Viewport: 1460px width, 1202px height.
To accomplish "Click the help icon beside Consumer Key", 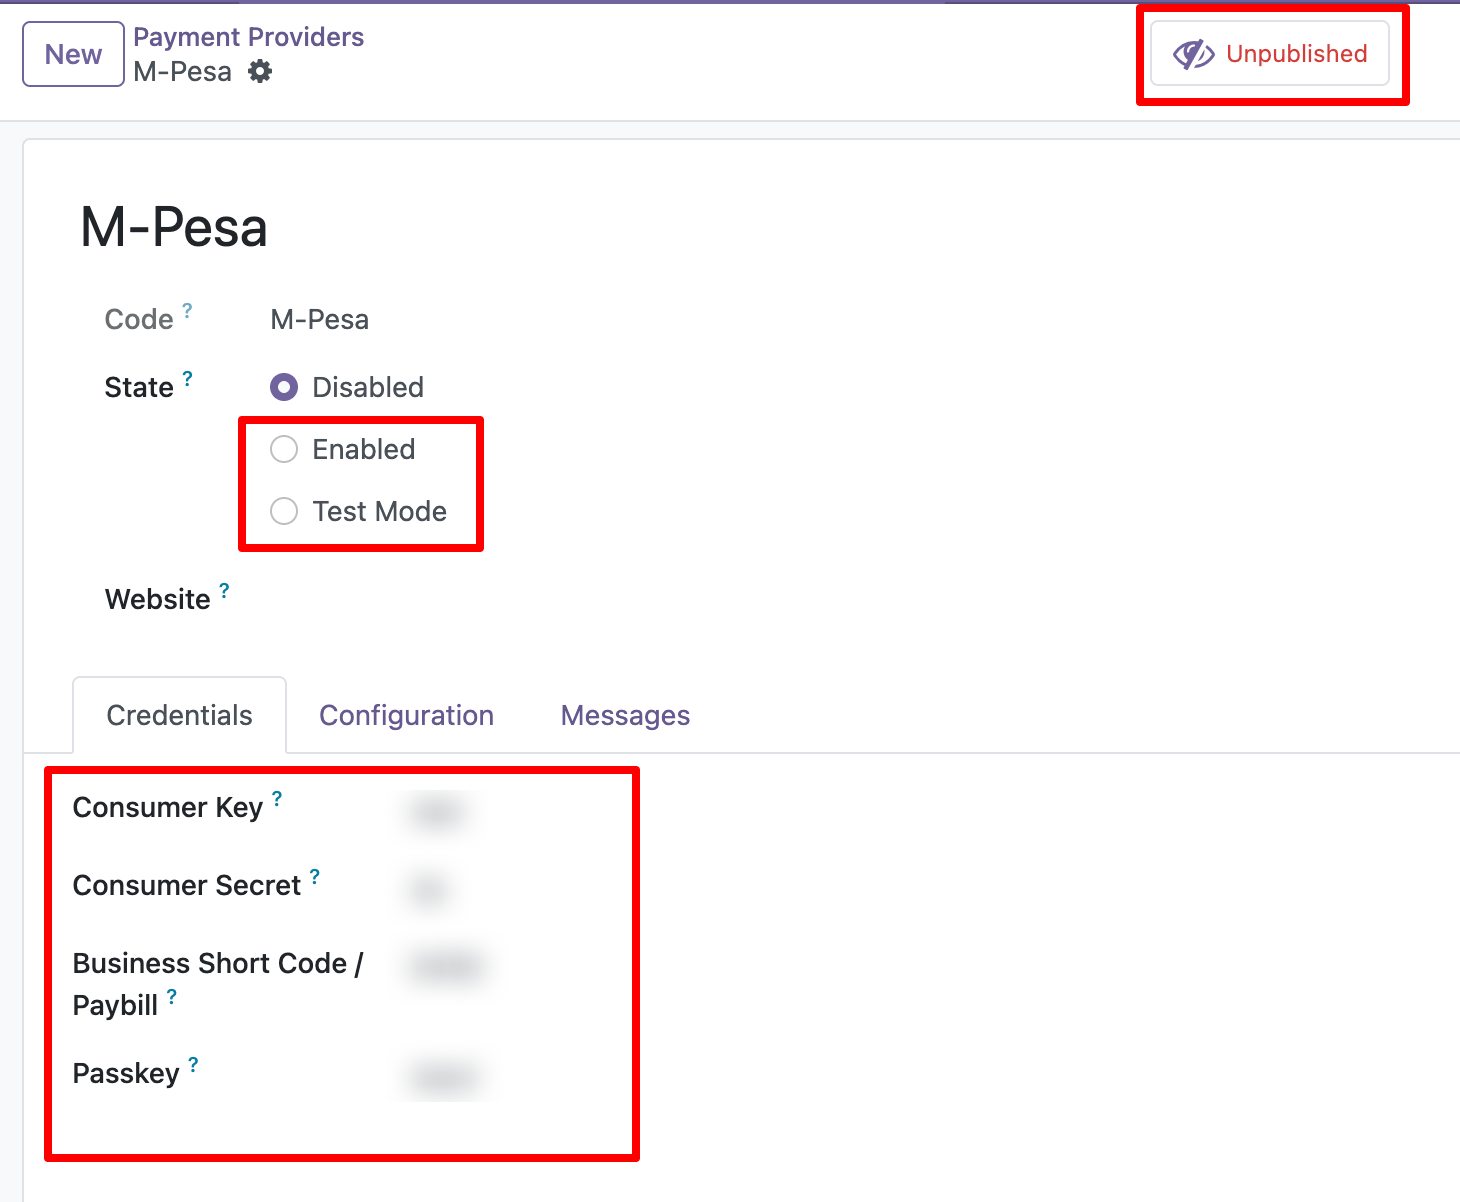I will 277,799.
